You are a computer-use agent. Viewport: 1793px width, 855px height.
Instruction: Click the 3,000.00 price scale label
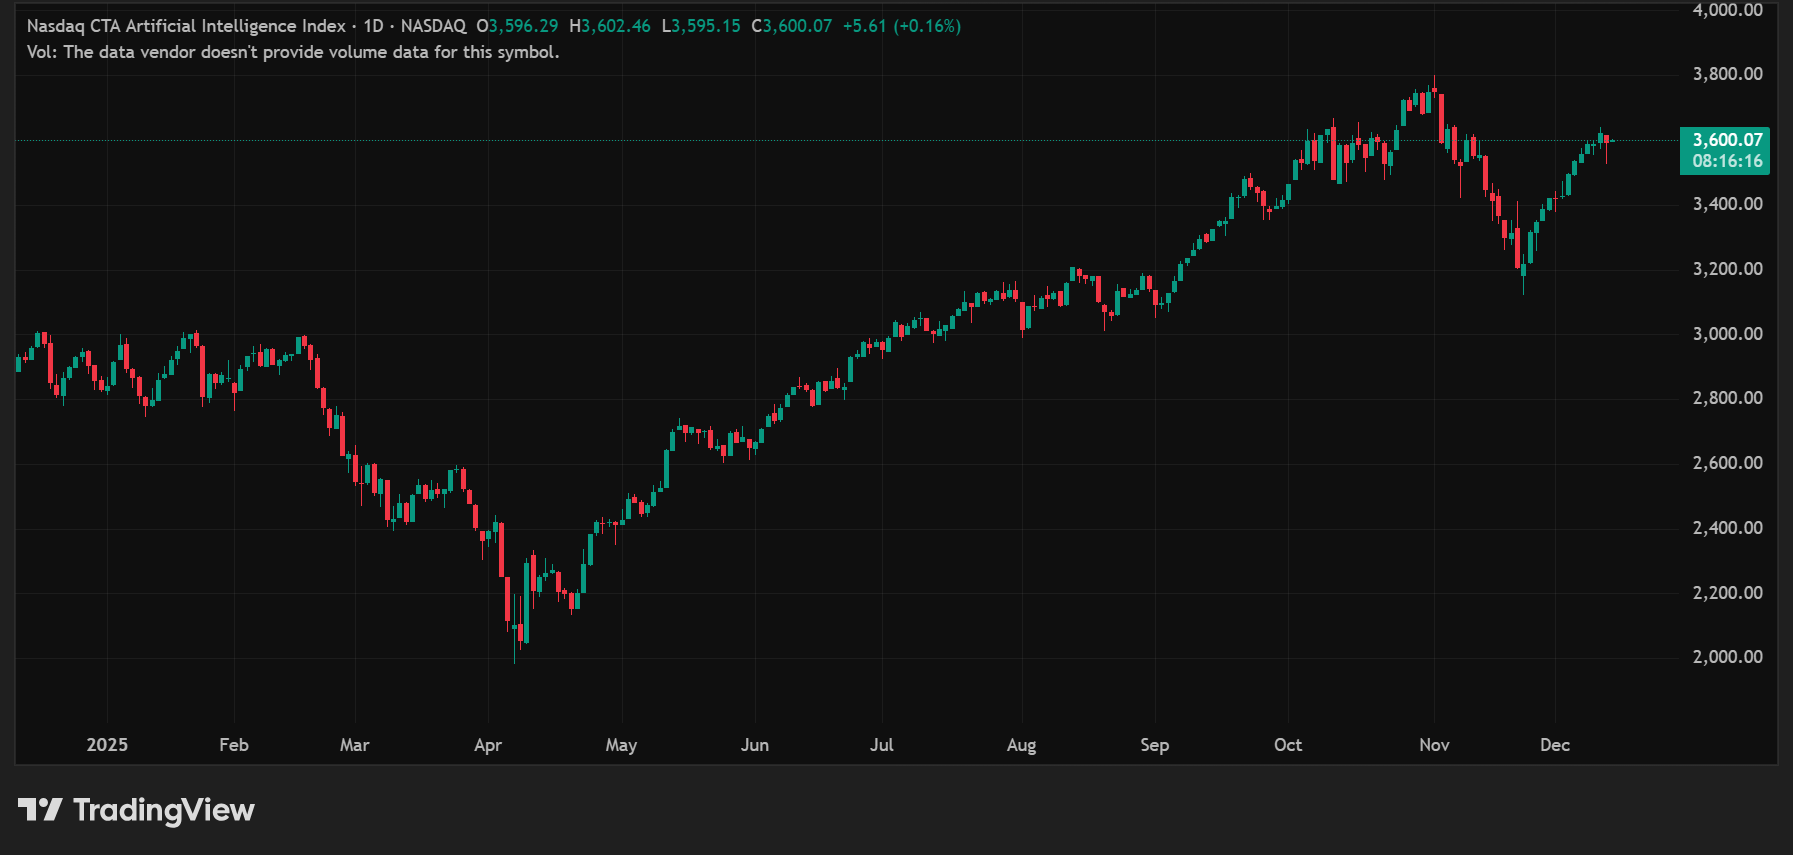click(1727, 334)
